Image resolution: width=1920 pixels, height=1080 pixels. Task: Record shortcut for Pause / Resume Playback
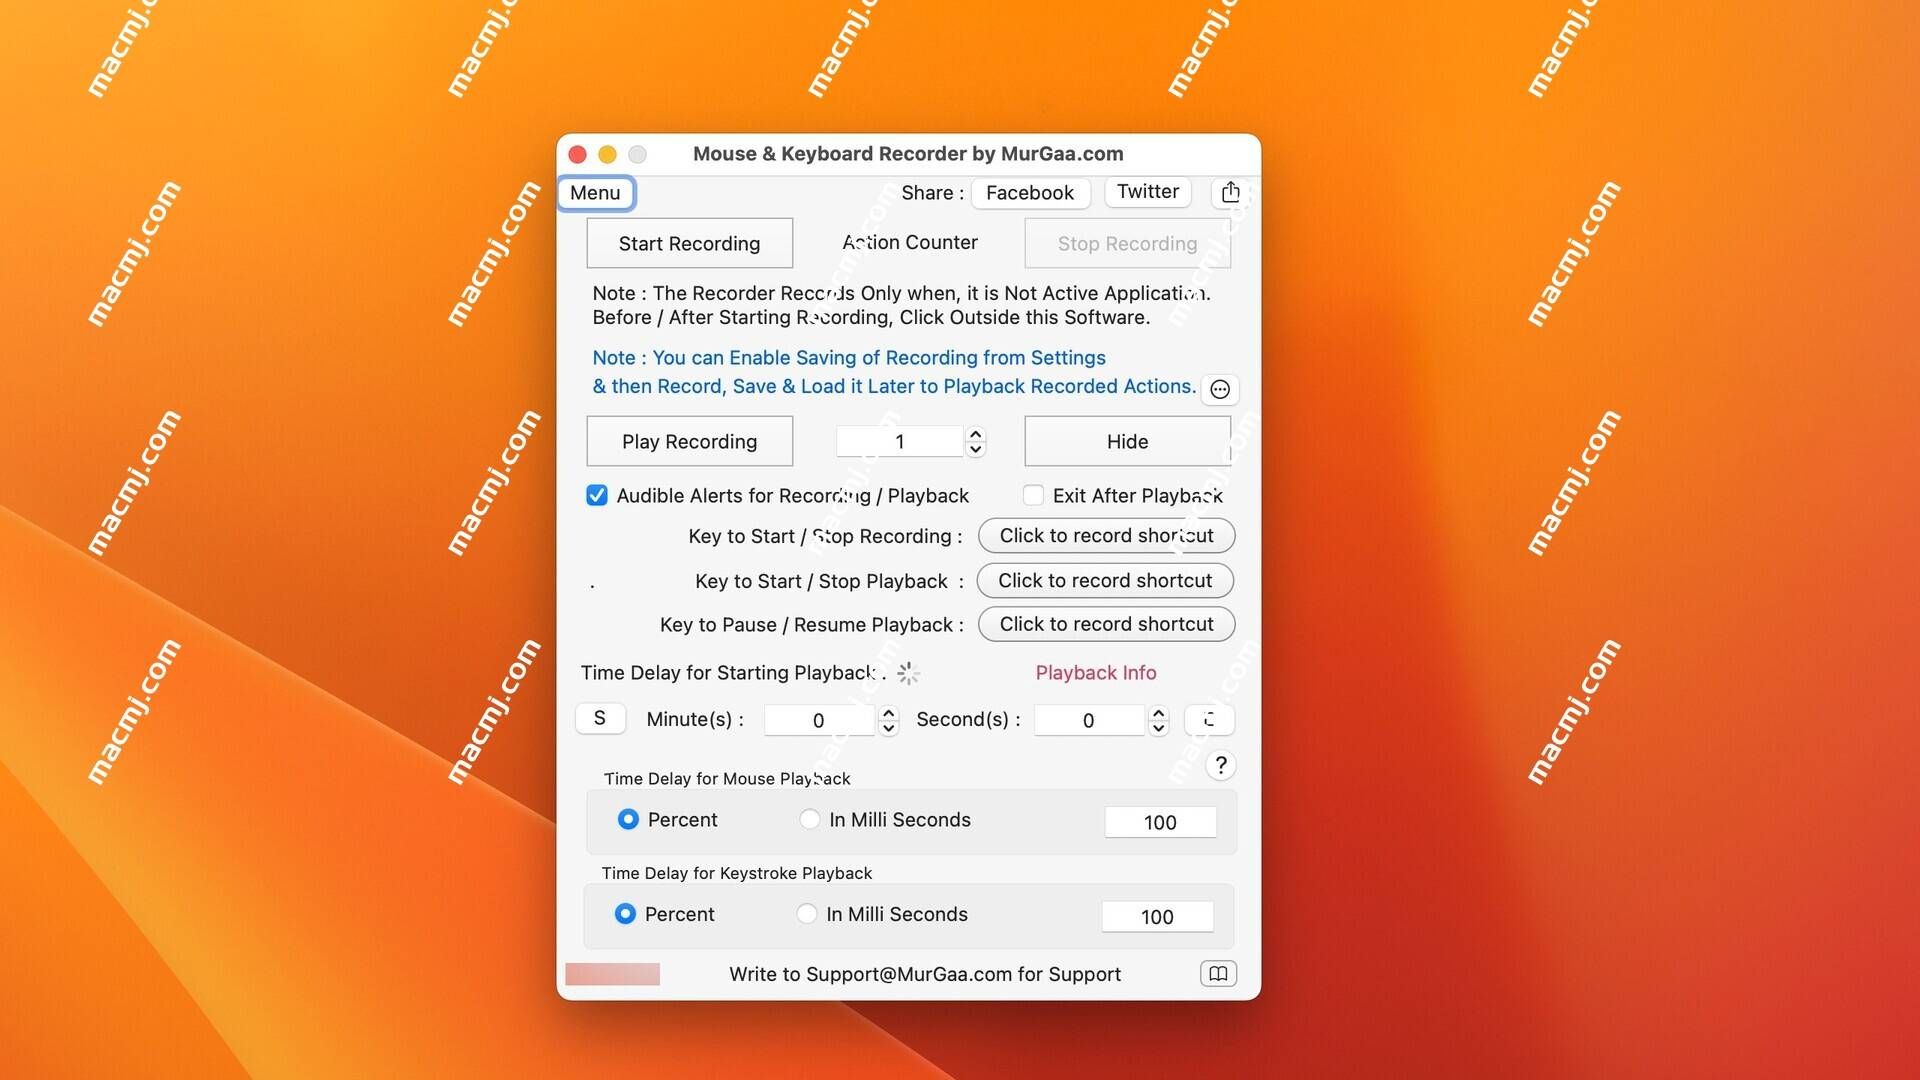click(x=1106, y=624)
